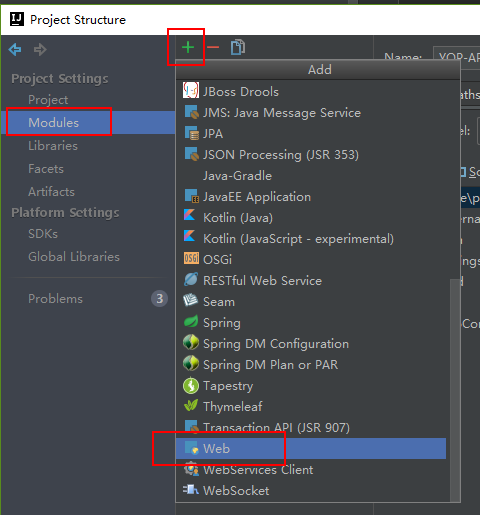Click the forward navigation arrow
Viewport: 480px width, 515px height.
[40, 50]
